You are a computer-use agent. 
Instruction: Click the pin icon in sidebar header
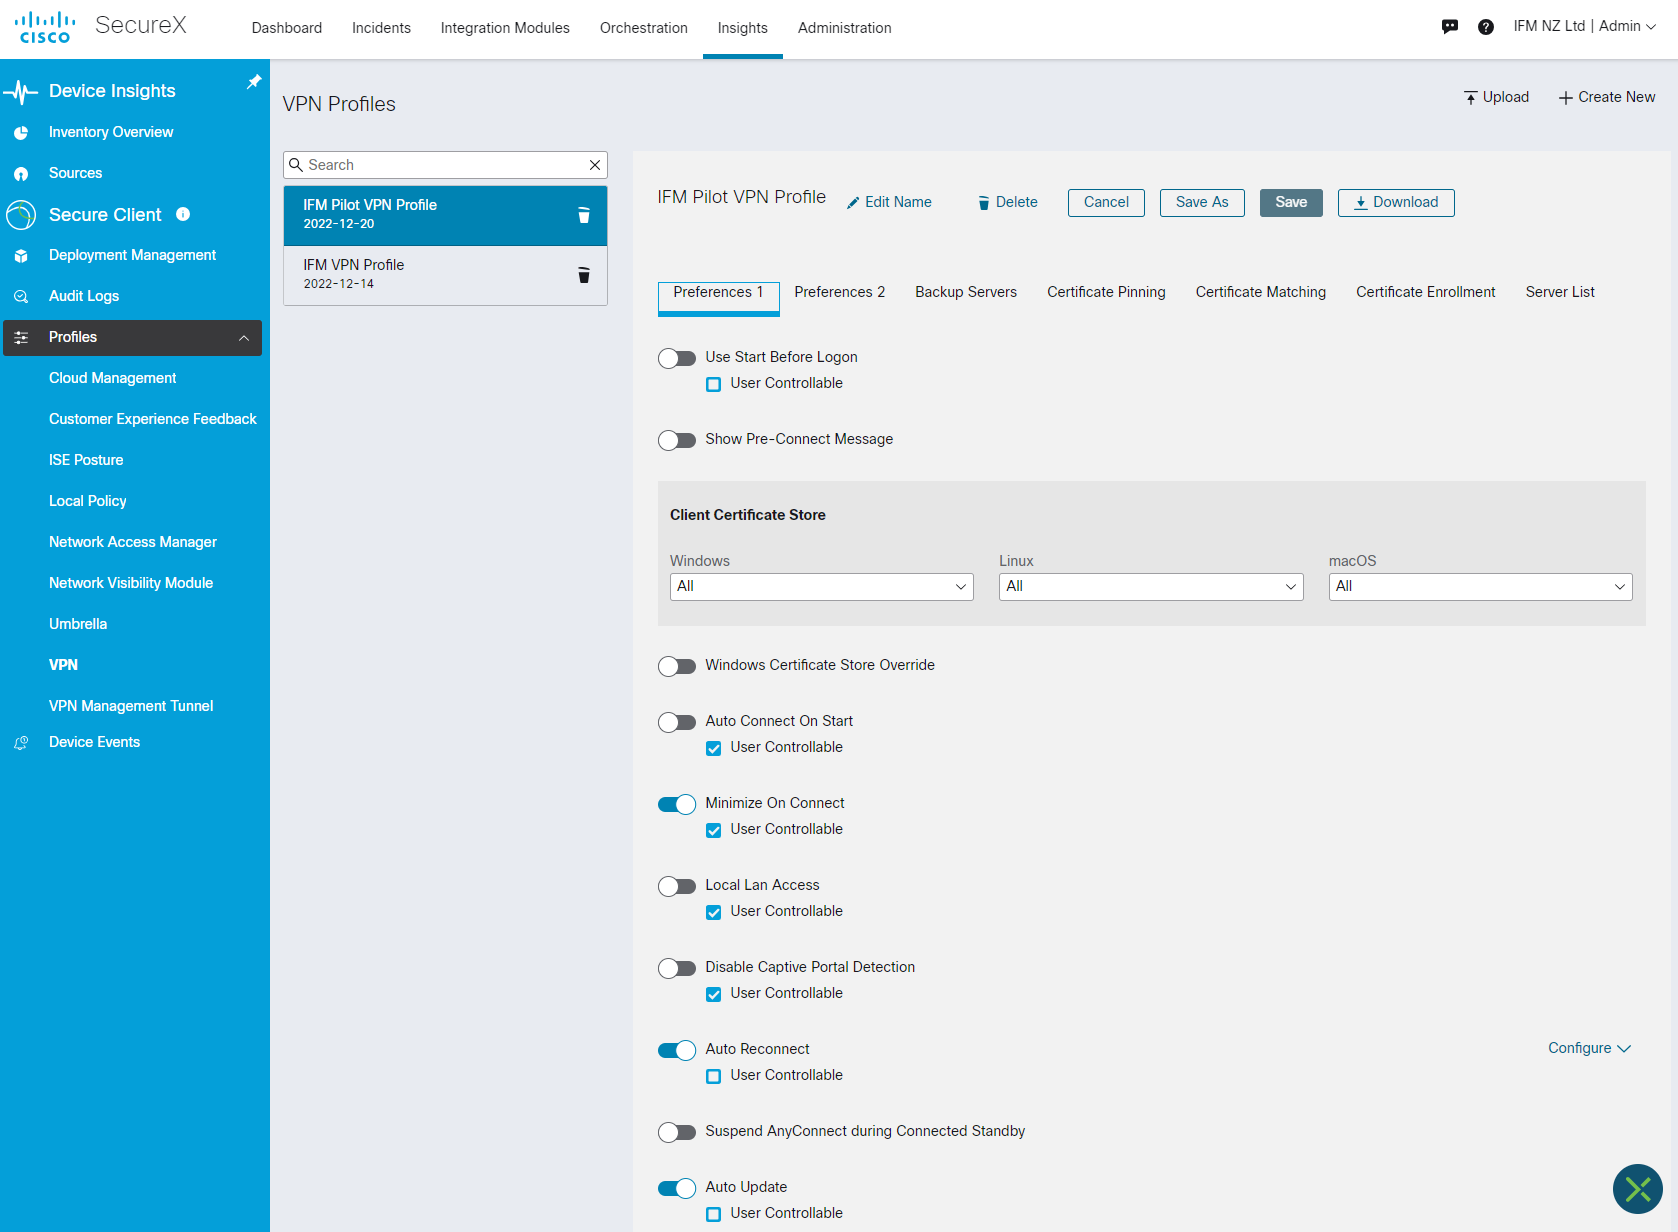point(254,82)
